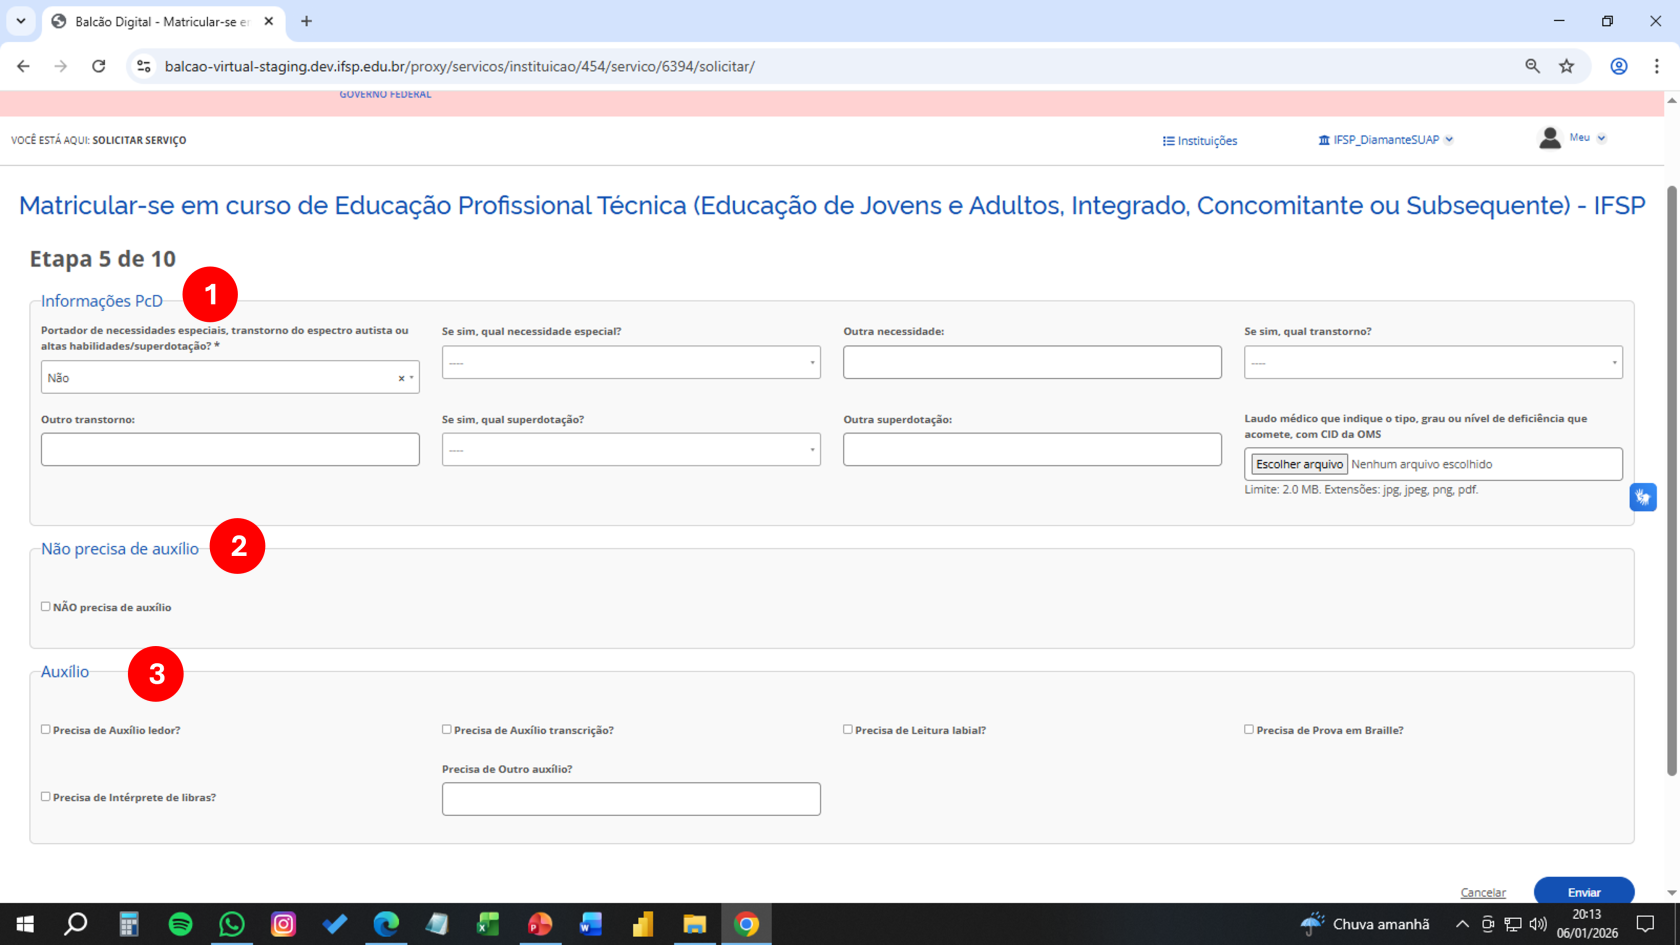Screen dimensions: 1680x945
Task: Click the Cancelar link
Action: pos(1482,892)
